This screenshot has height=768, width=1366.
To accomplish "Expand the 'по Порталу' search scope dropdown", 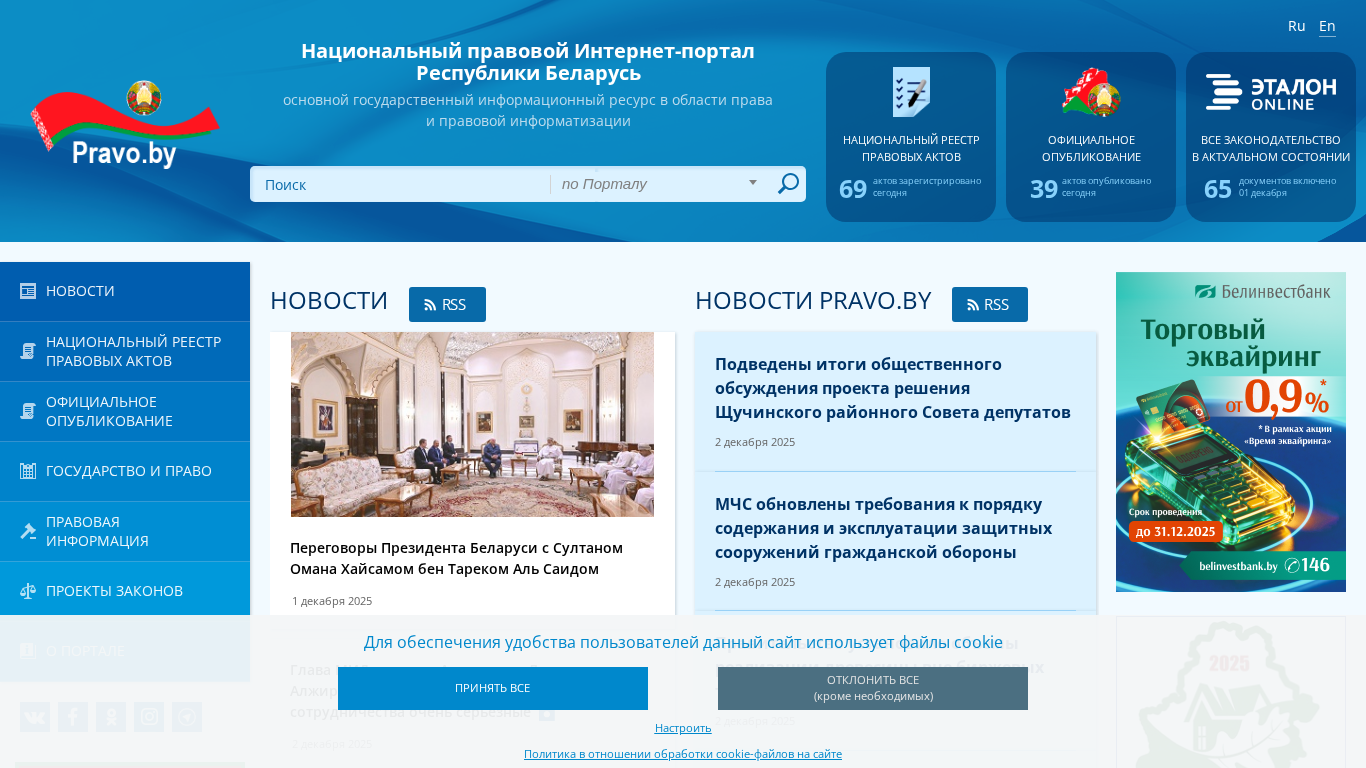I will pos(659,184).
